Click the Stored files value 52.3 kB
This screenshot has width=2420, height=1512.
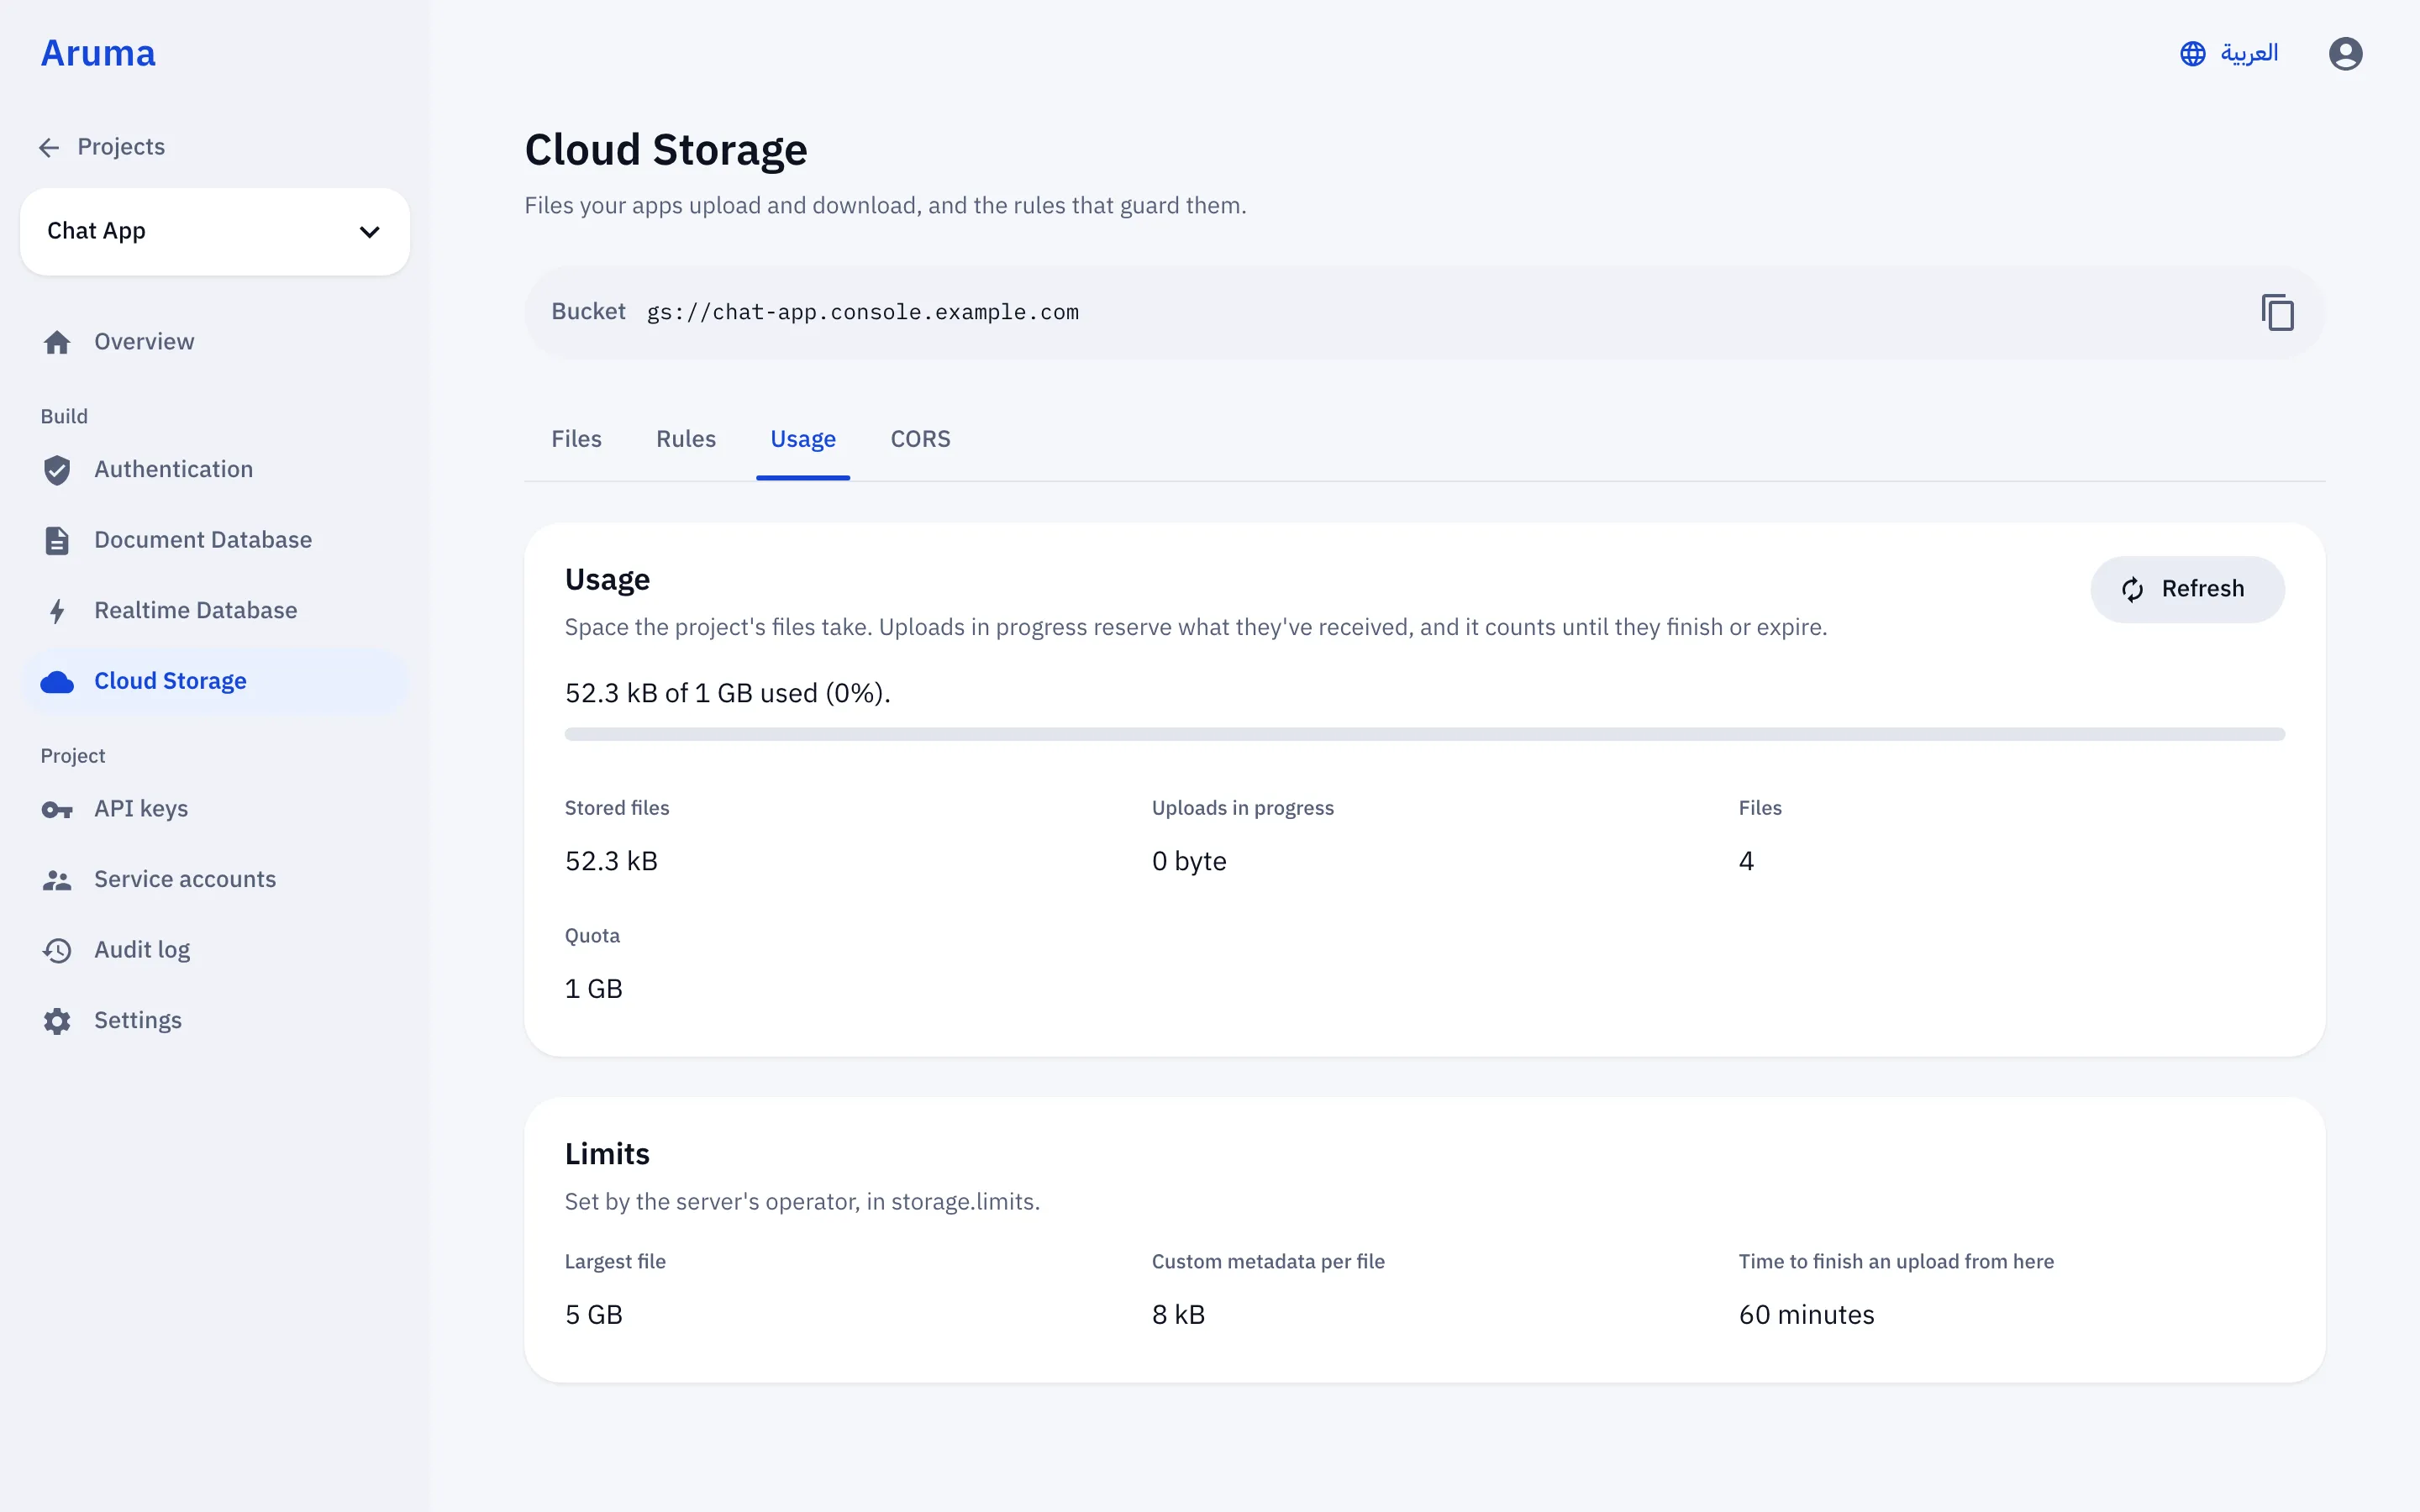point(611,861)
